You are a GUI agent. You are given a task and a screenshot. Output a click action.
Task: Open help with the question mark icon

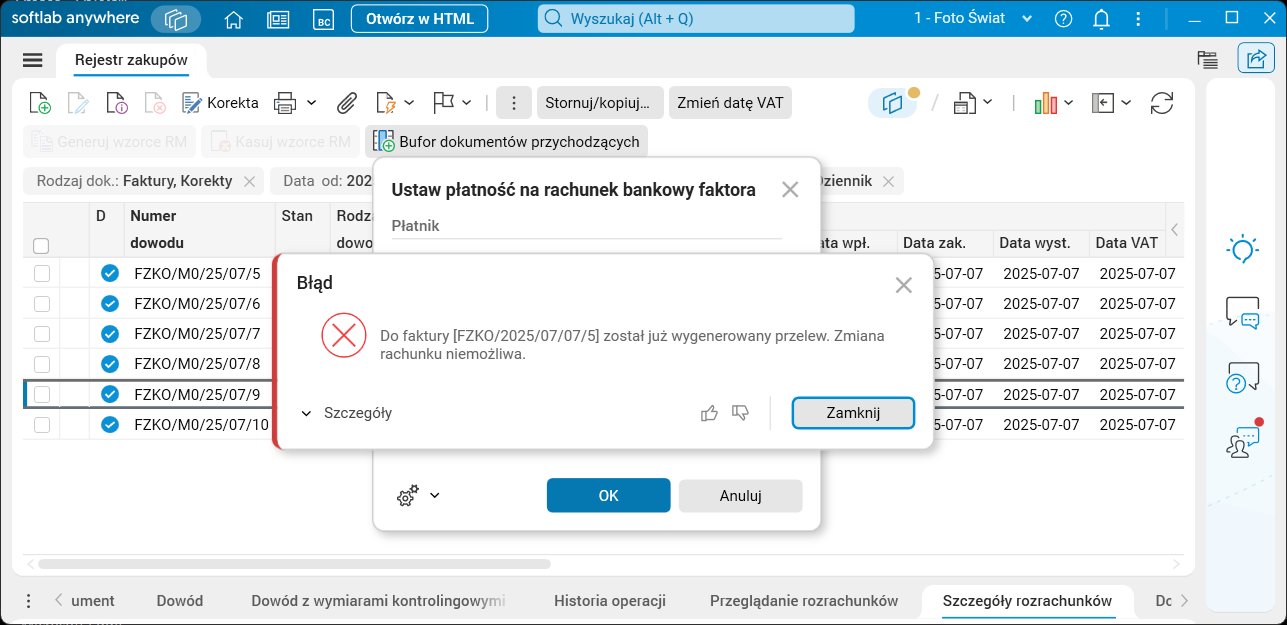pyautogui.click(x=1063, y=18)
